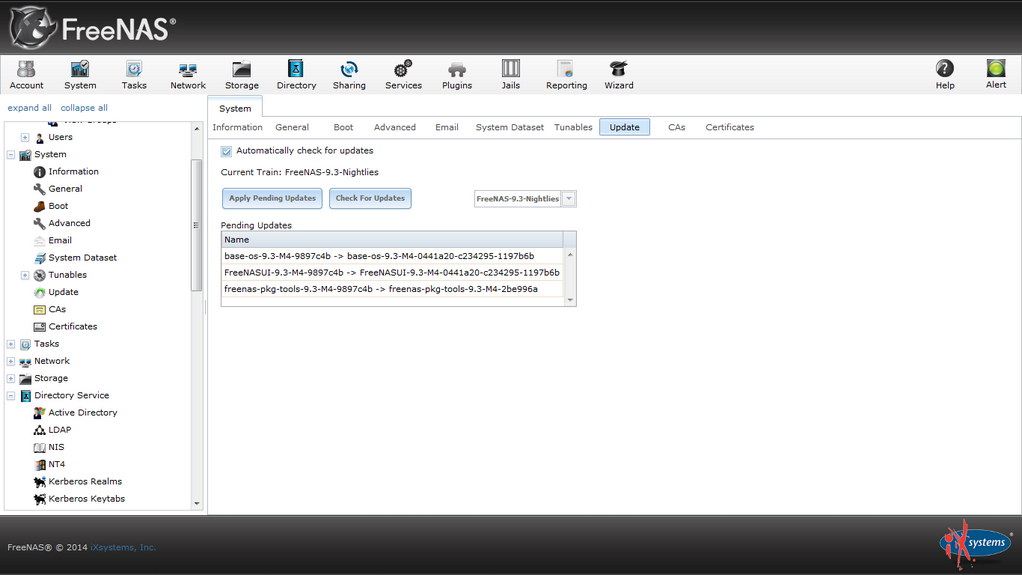This screenshot has height=575, width=1022.
Task: Open the Account toolbar icon
Action: pyautogui.click(x=26, y=74)
